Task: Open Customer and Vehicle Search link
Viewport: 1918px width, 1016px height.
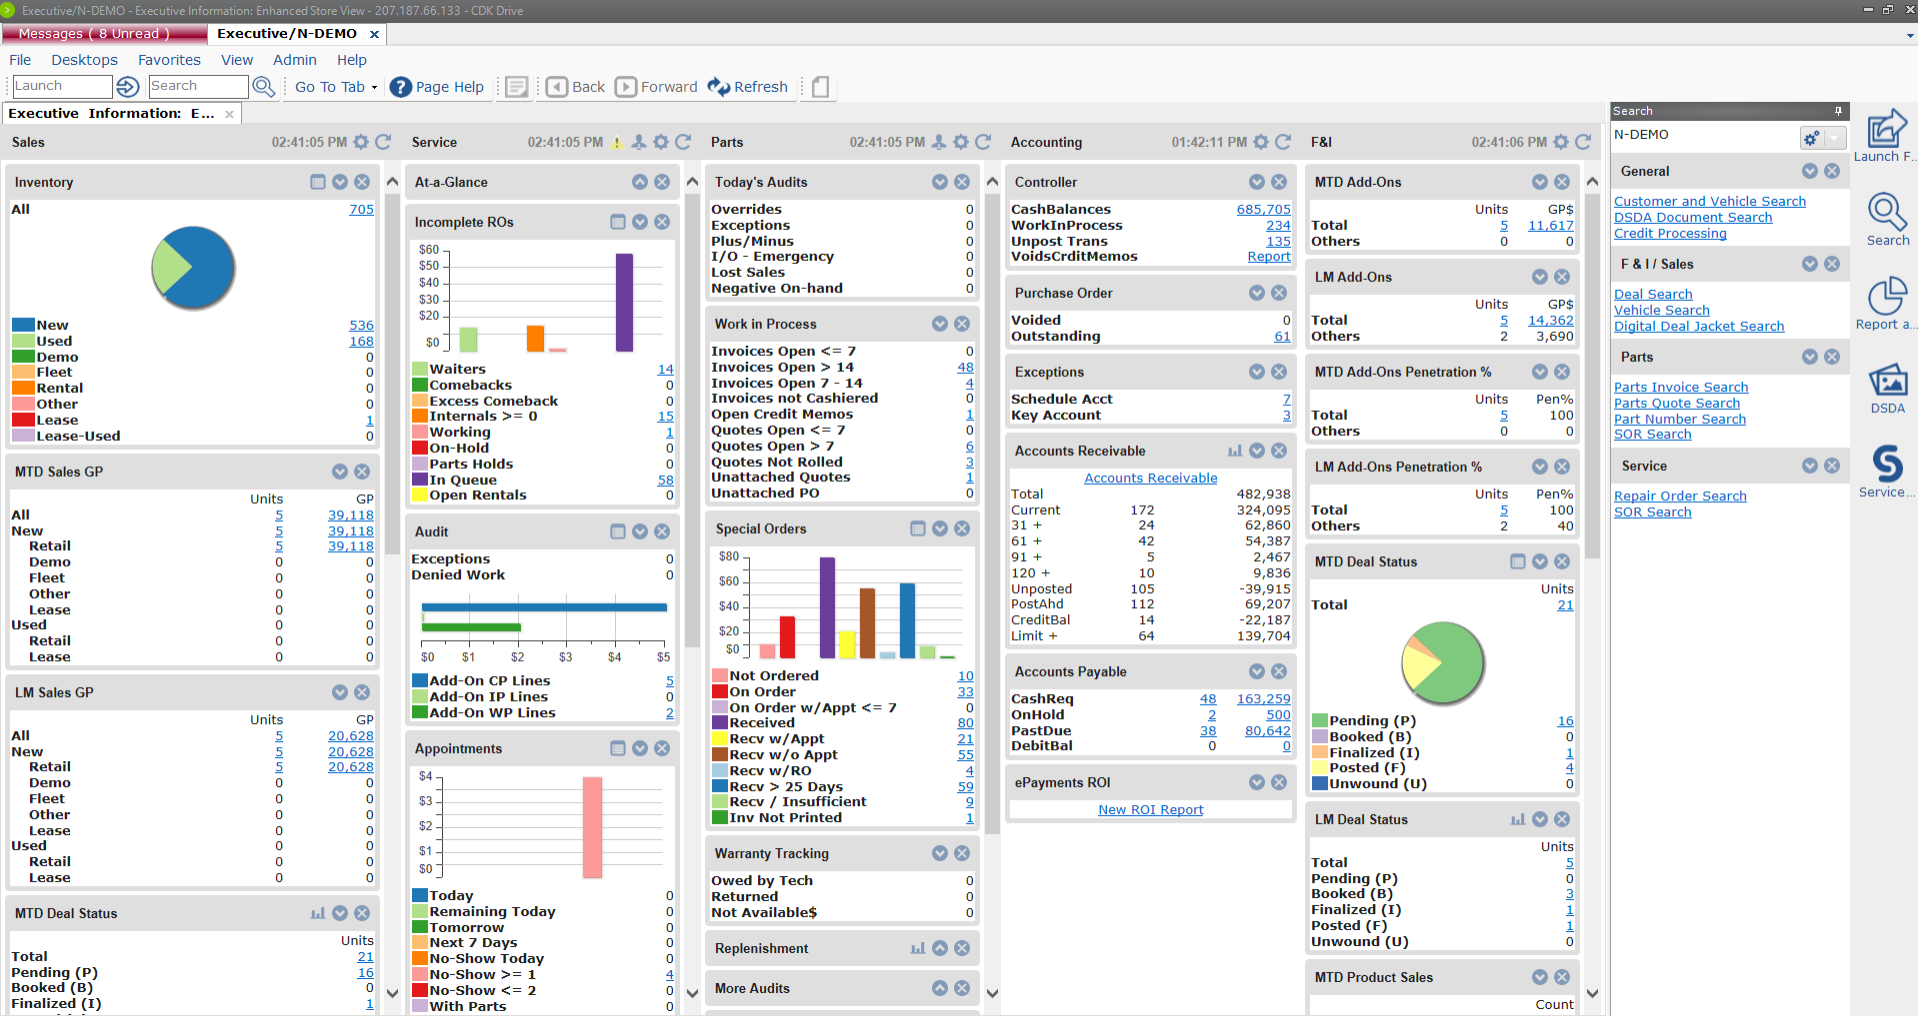Action: (x=1710, y=201)
